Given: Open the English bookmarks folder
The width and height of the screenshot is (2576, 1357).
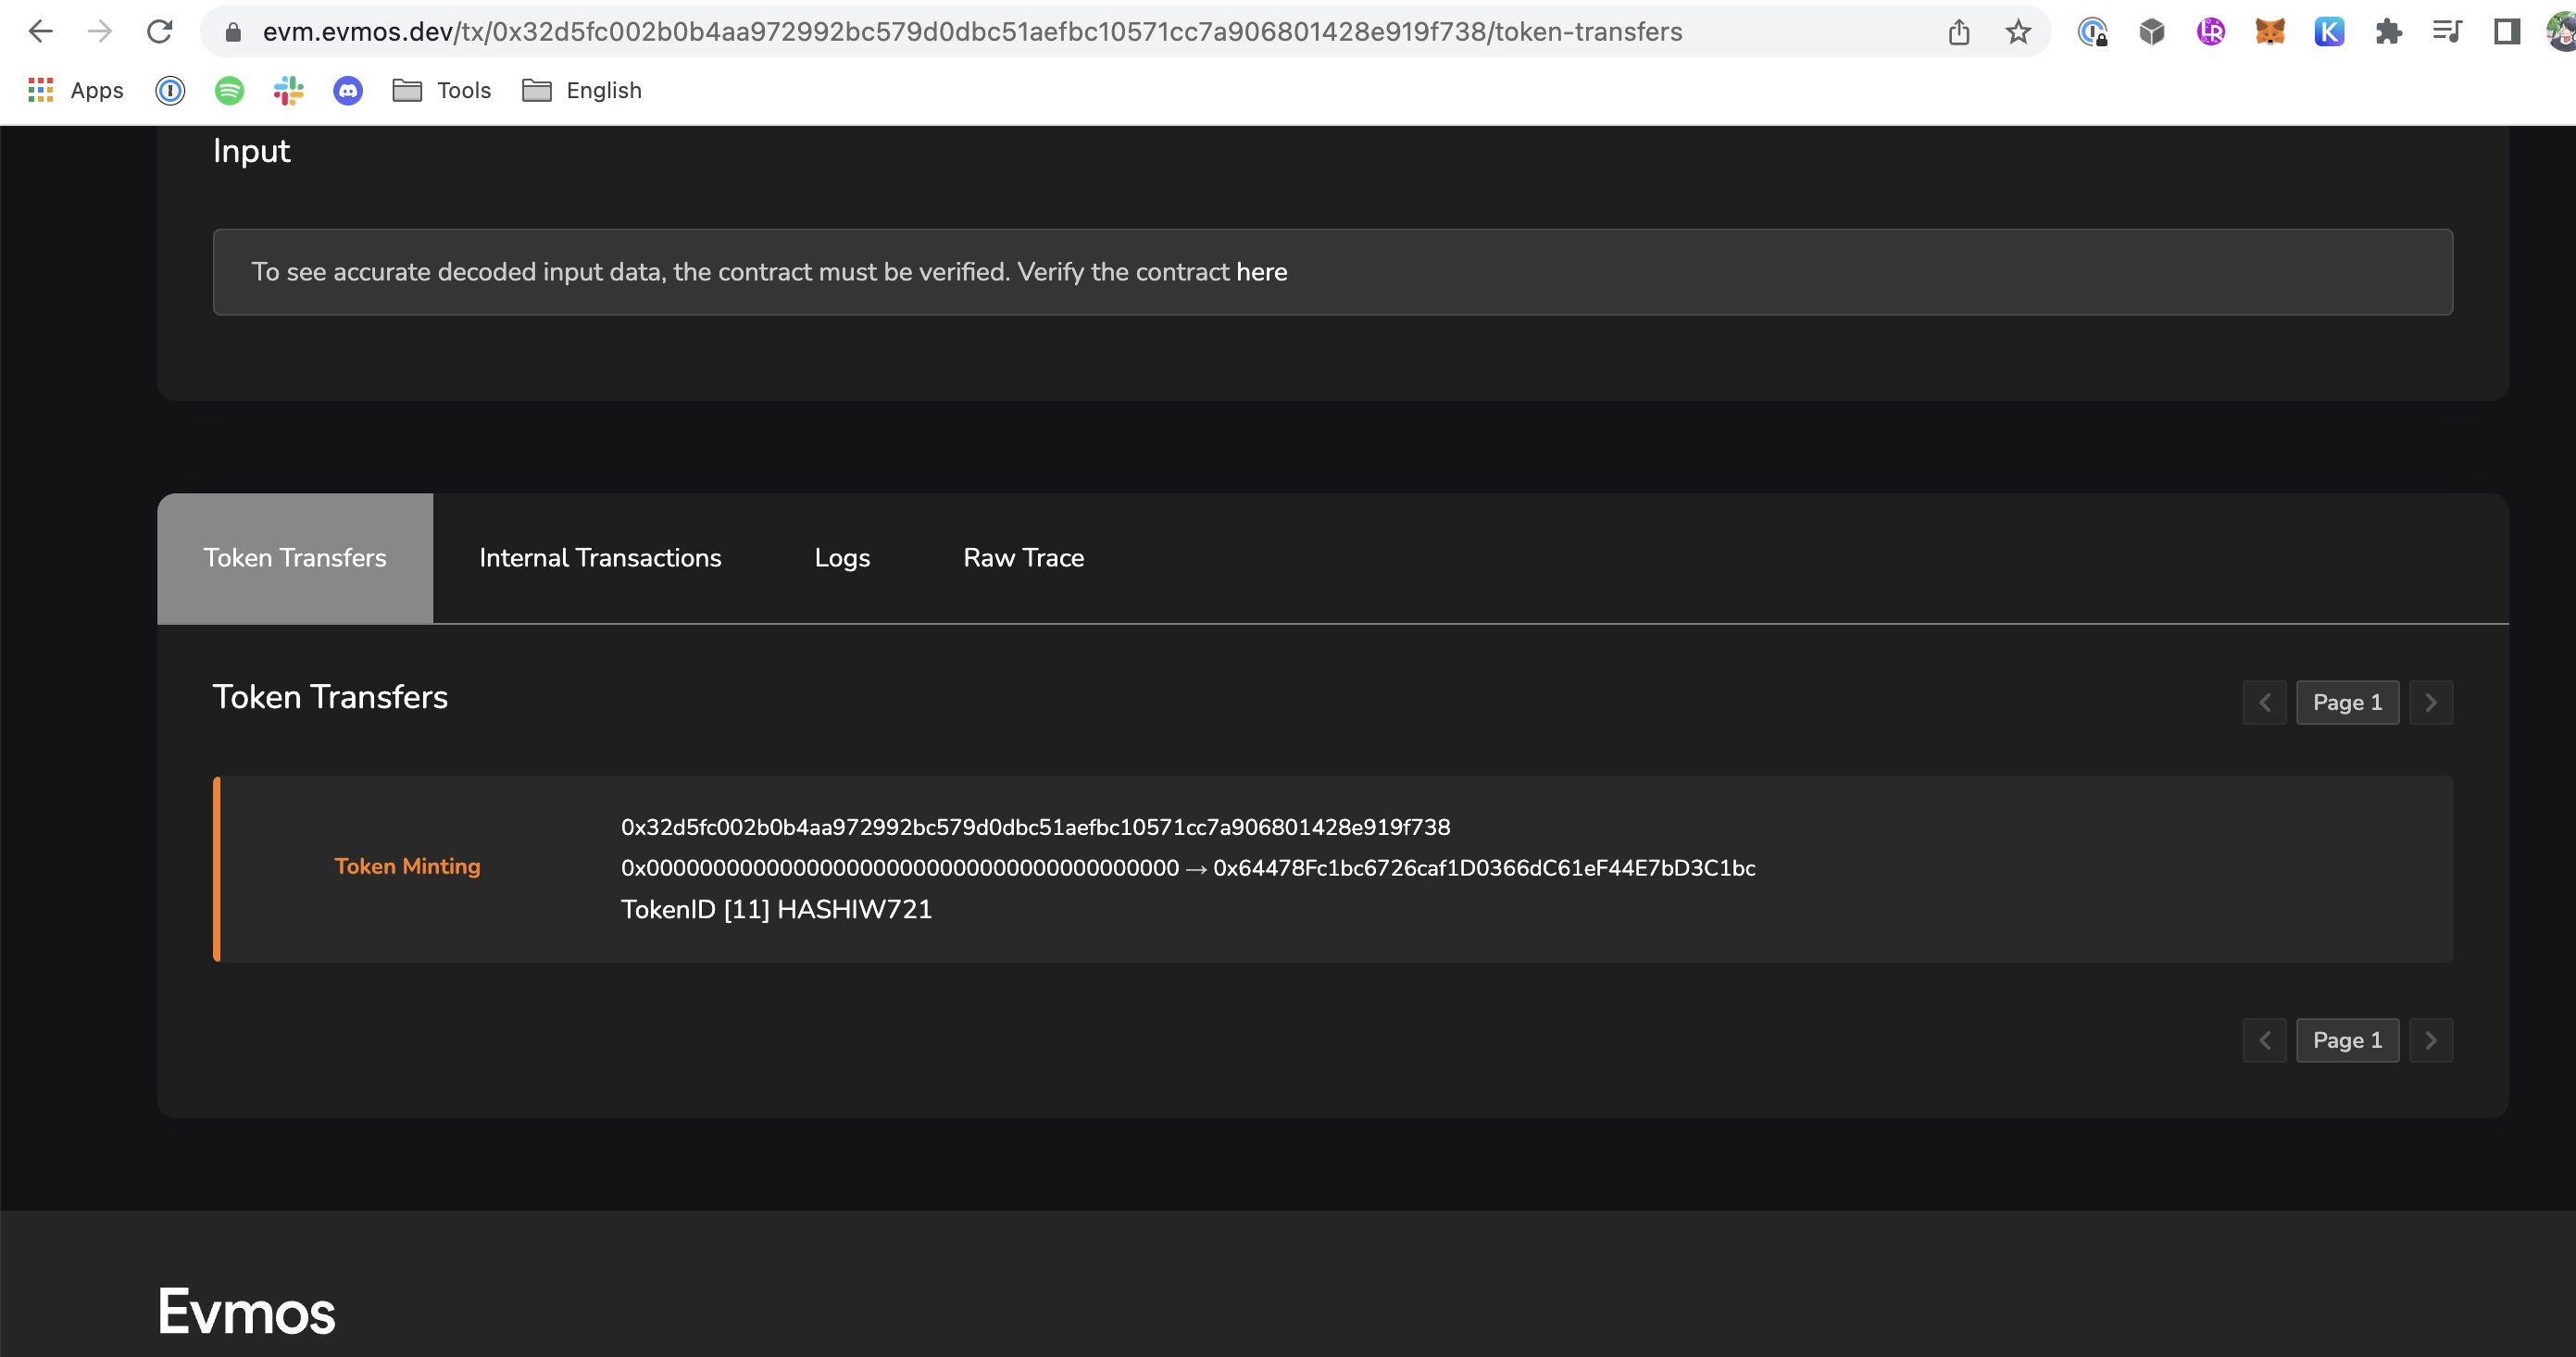Looking at the screenshot, I should coord(581,91).
